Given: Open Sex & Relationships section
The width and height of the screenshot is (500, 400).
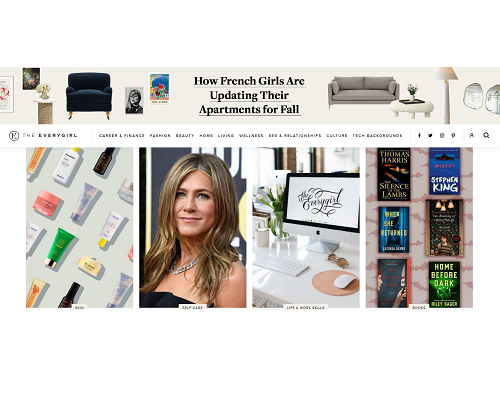Looking at the screenshot, I should (x=295, y=136).
